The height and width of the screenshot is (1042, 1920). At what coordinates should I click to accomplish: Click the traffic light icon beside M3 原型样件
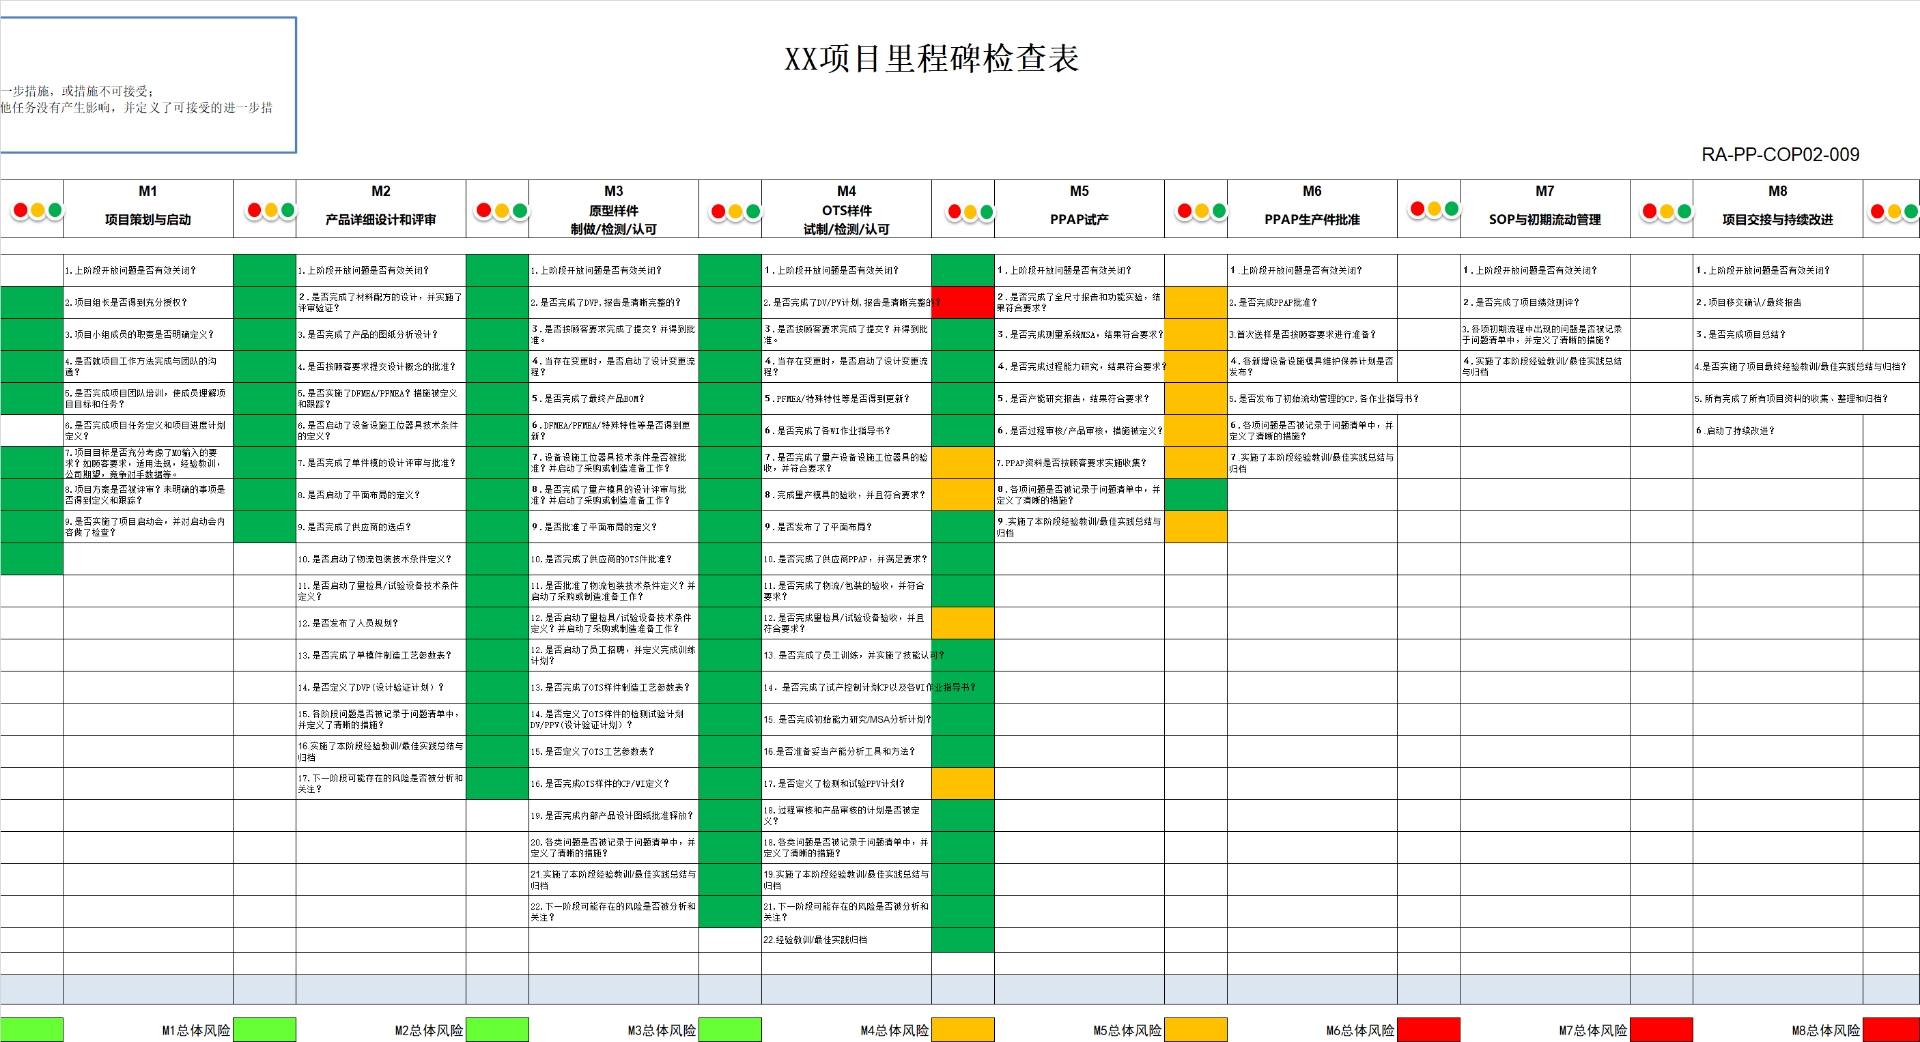500,210
